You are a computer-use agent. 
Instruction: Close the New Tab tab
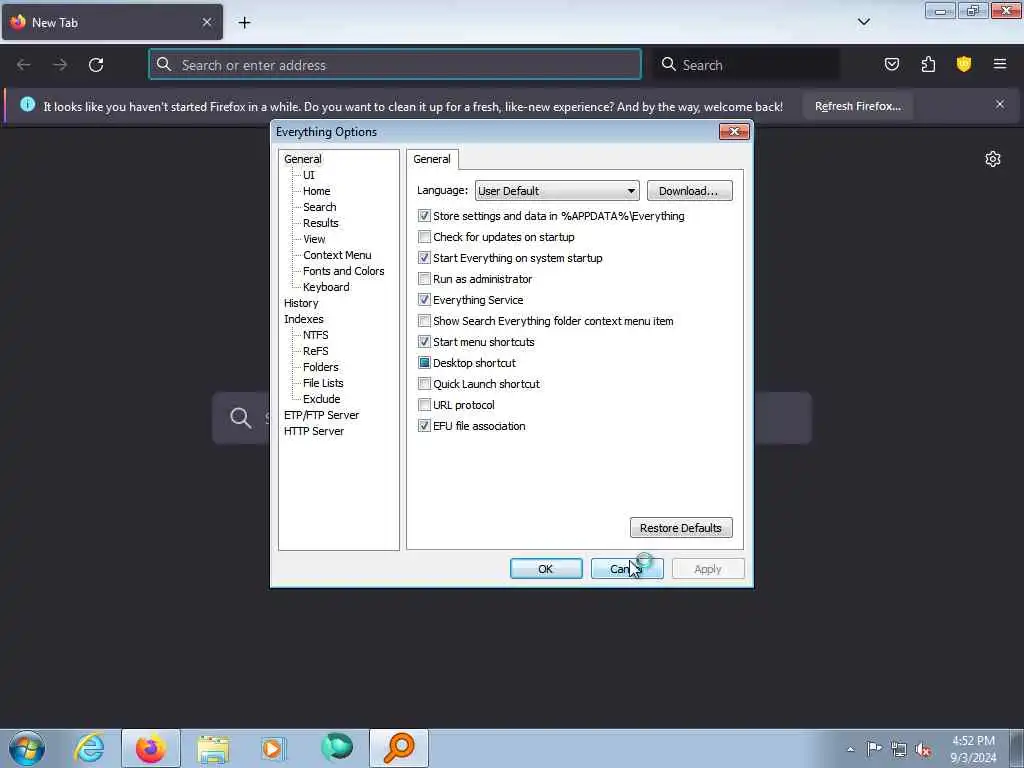[206, 22]
